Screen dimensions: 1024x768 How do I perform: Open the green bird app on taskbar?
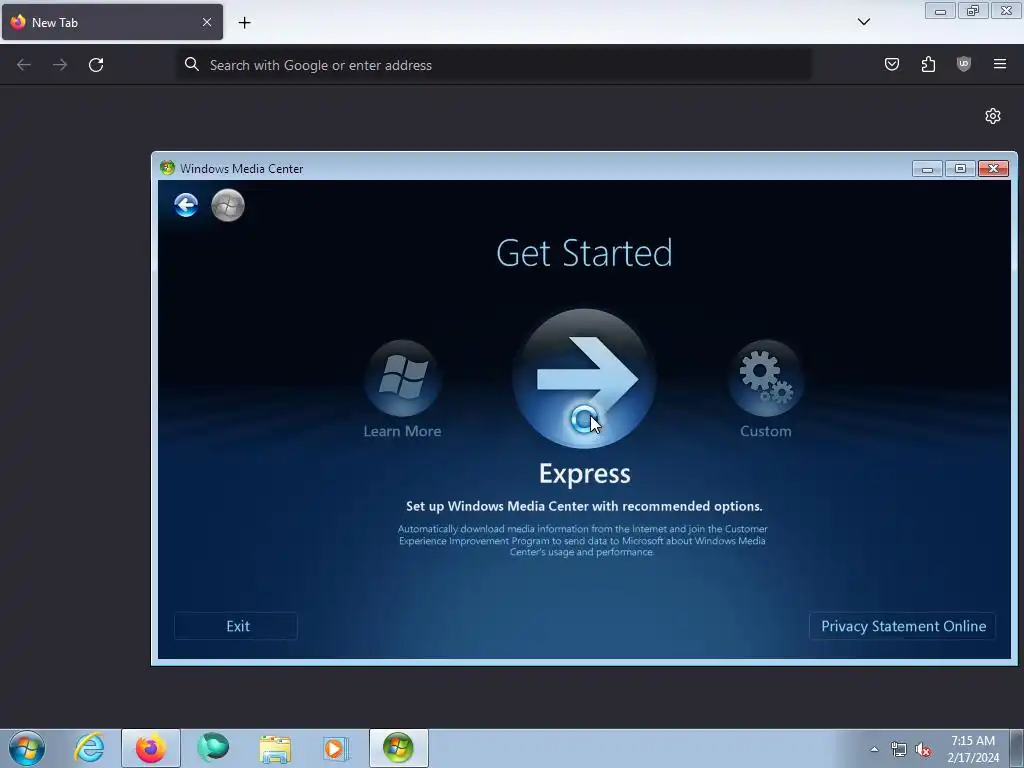point(213,748)
